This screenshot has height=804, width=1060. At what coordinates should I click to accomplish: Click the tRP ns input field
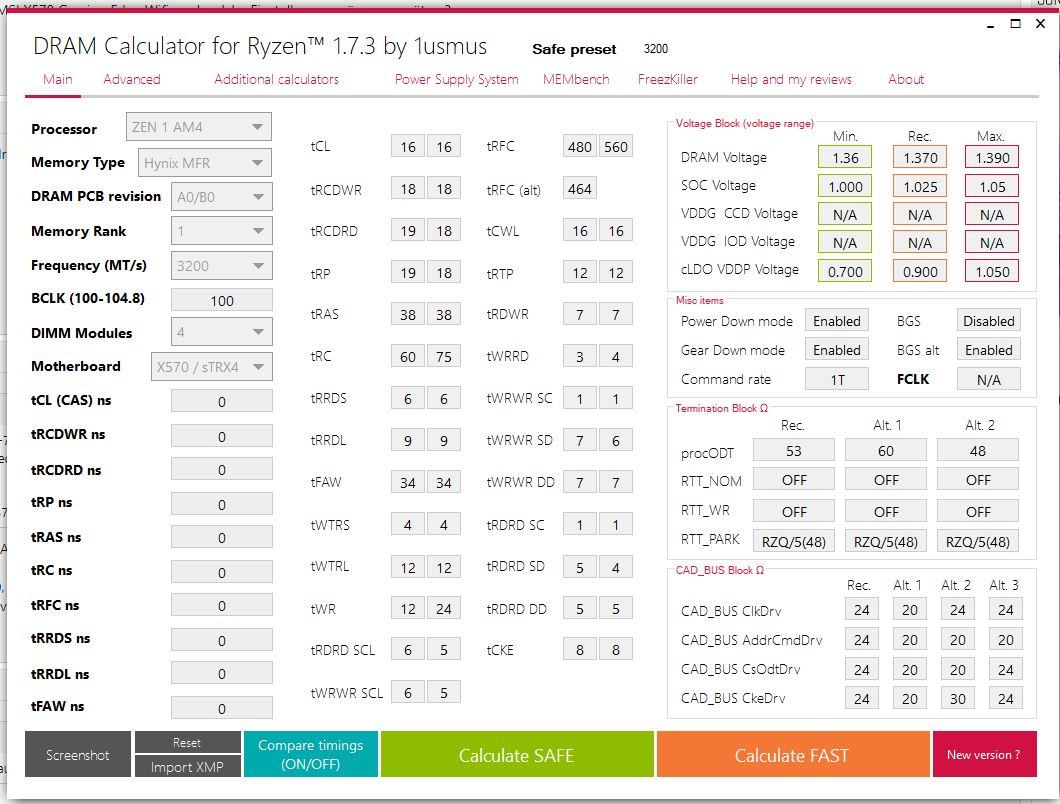[222, 504]
